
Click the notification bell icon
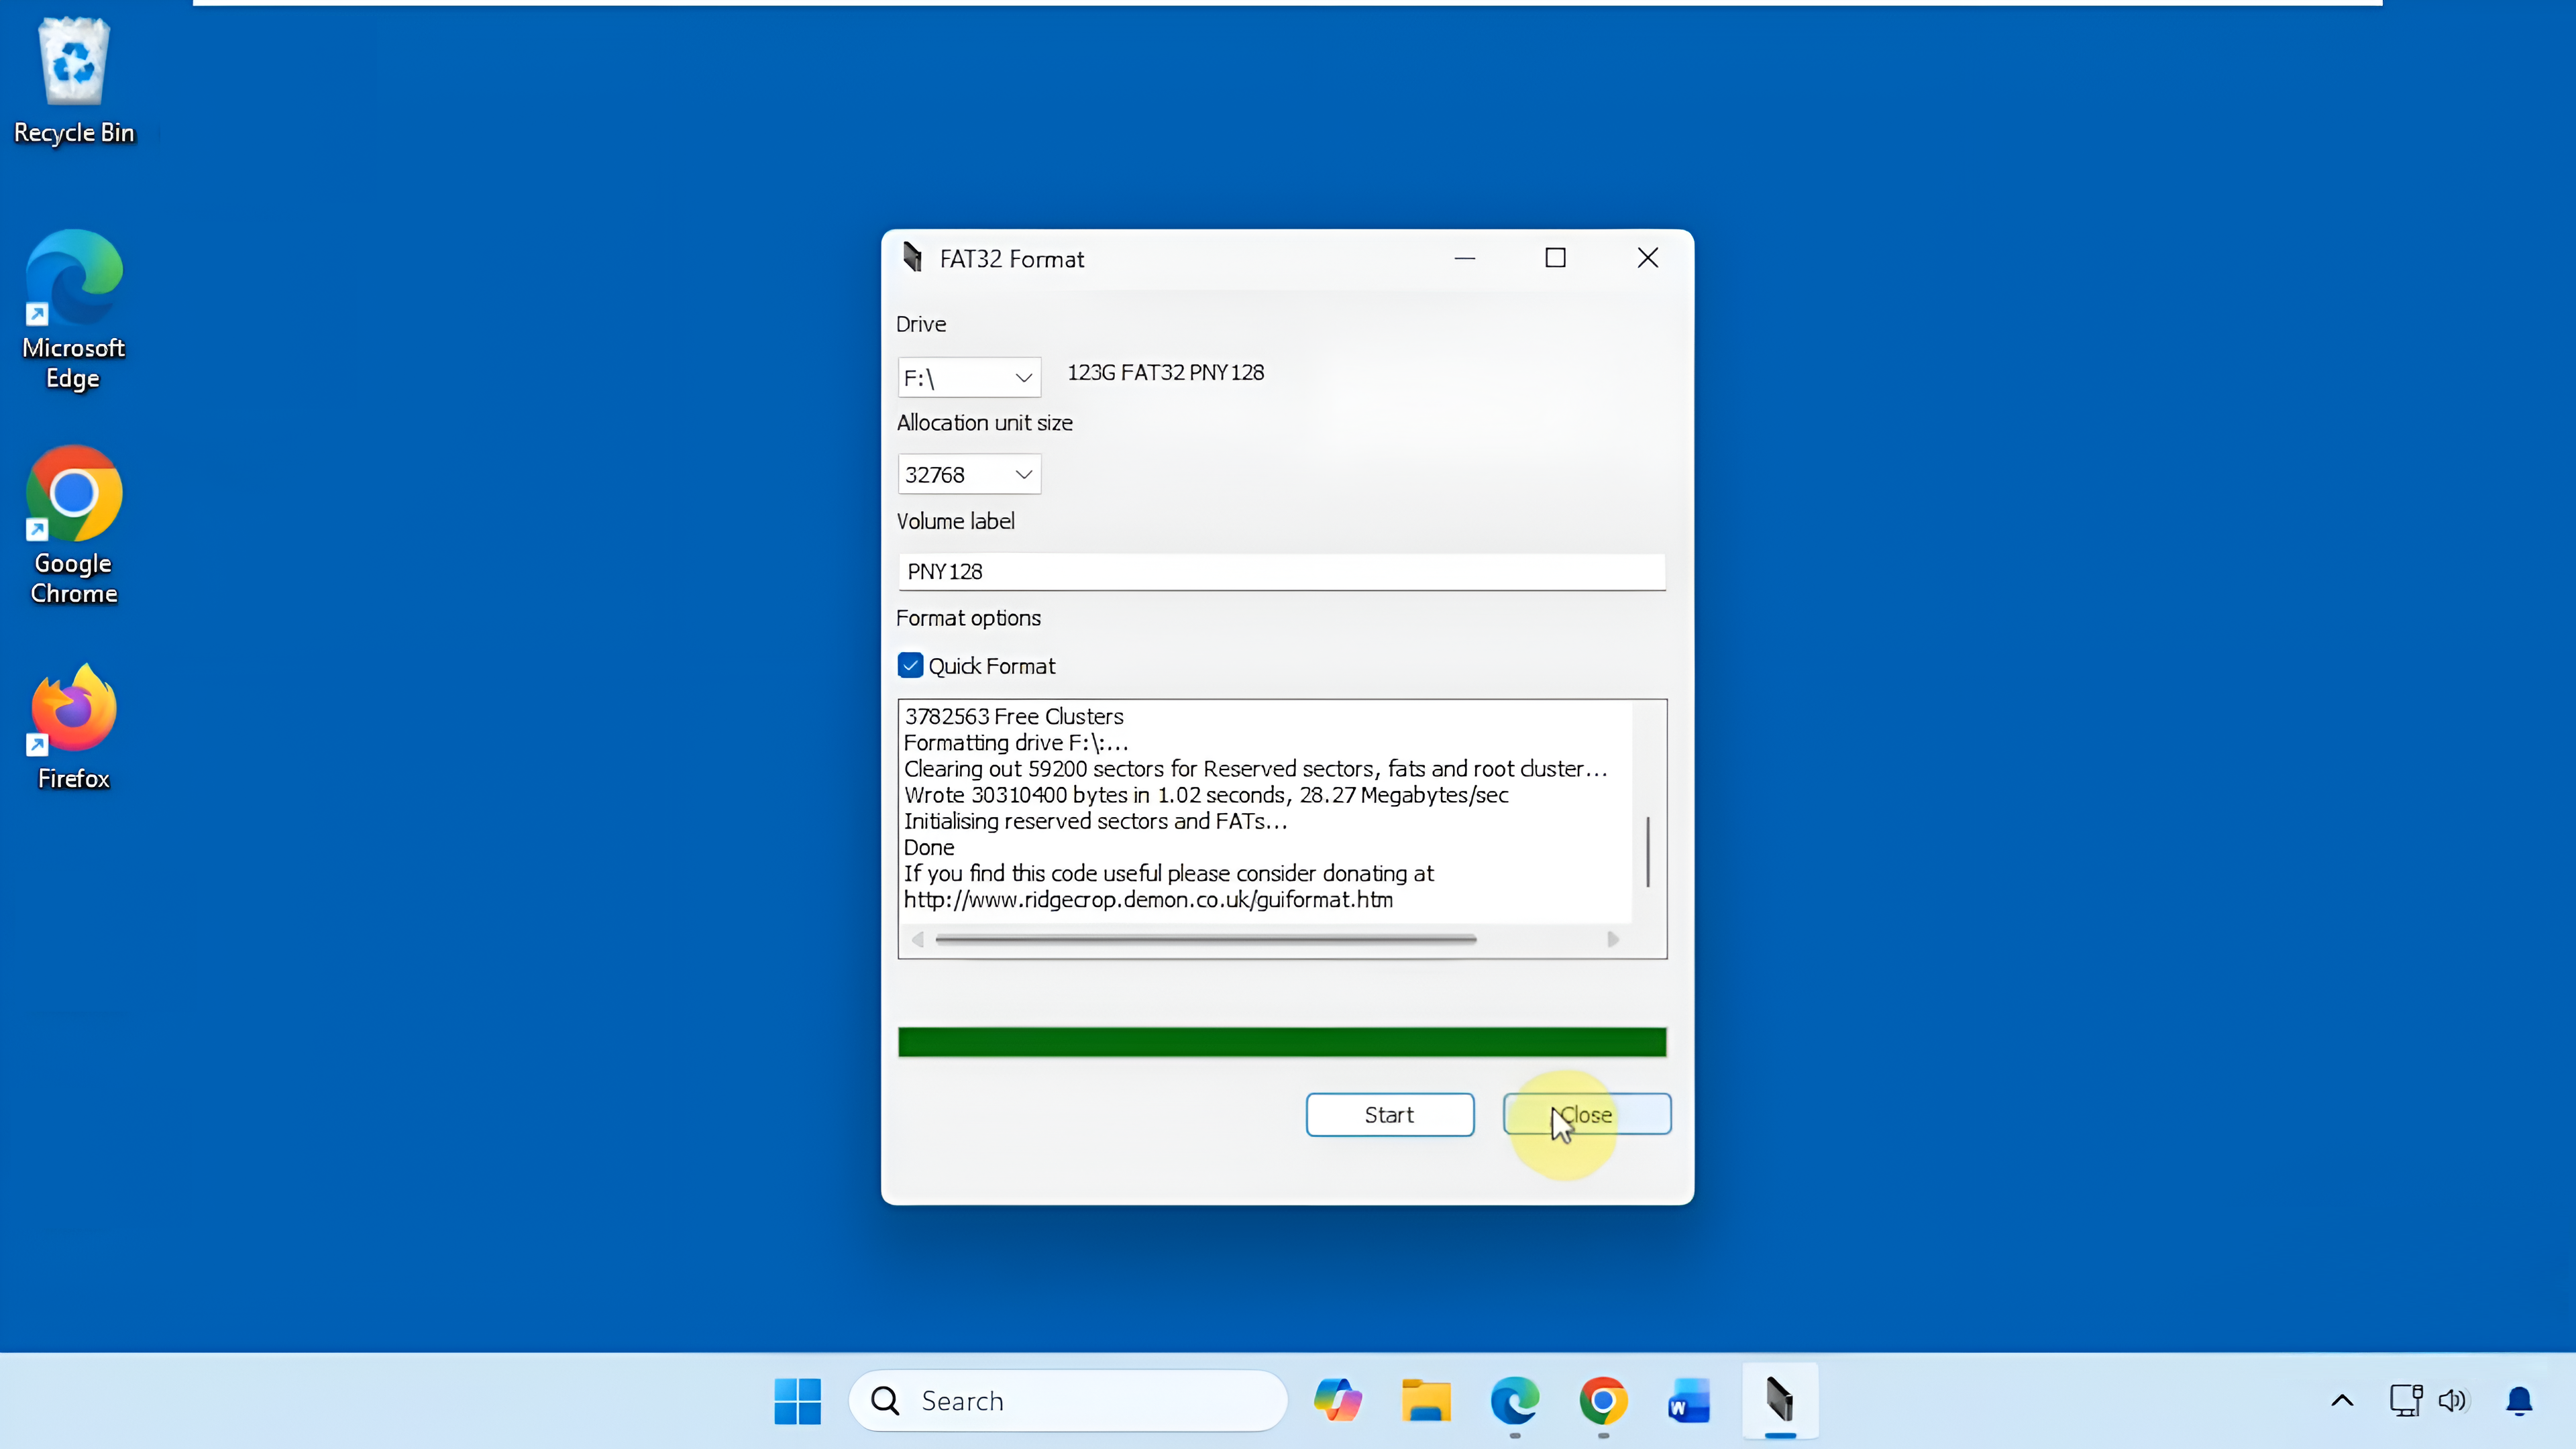click(x=2518, y=1400)
